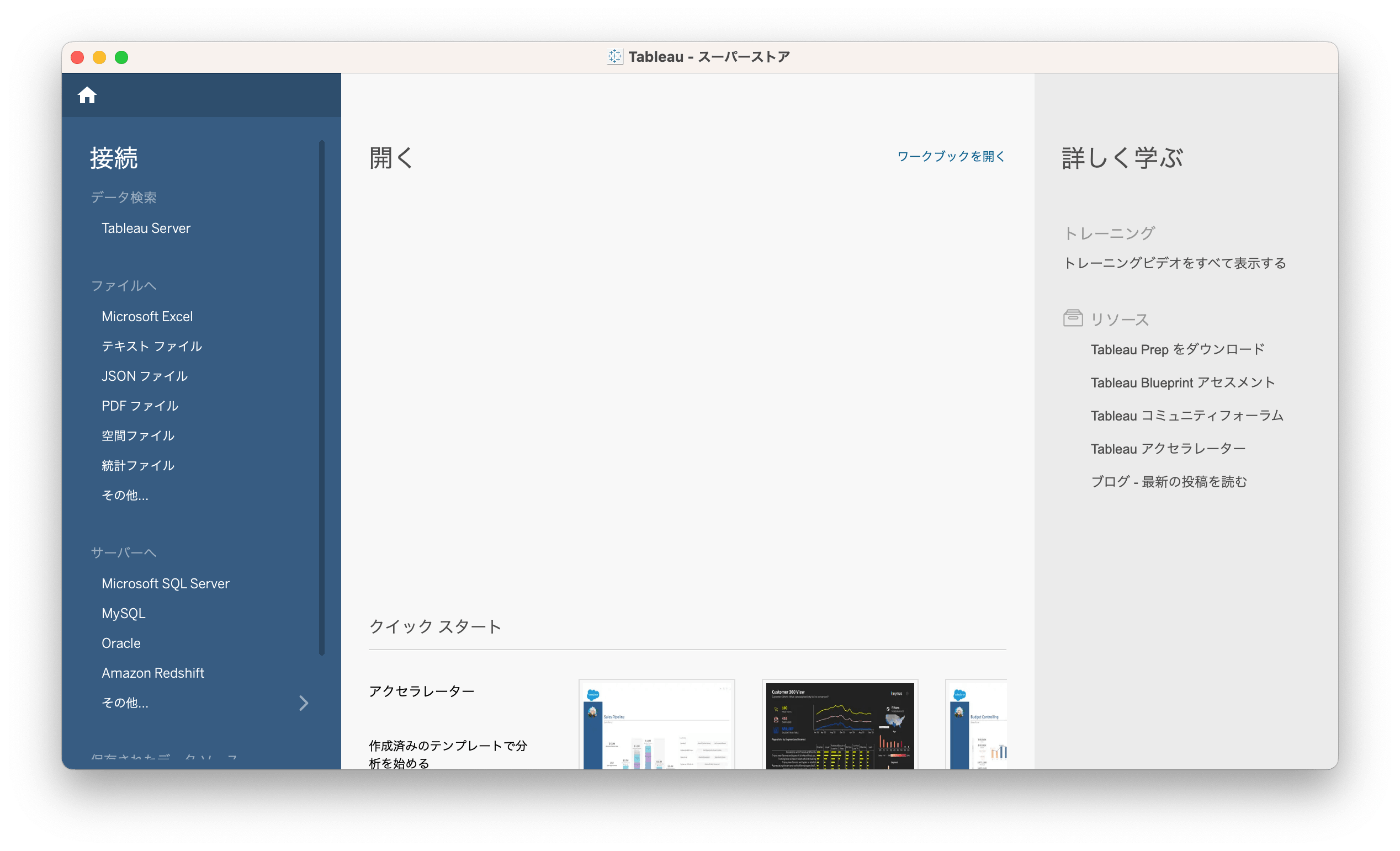Click the sidebar vertical scrollbar
1400x851 pixels.
pos(322,398)
